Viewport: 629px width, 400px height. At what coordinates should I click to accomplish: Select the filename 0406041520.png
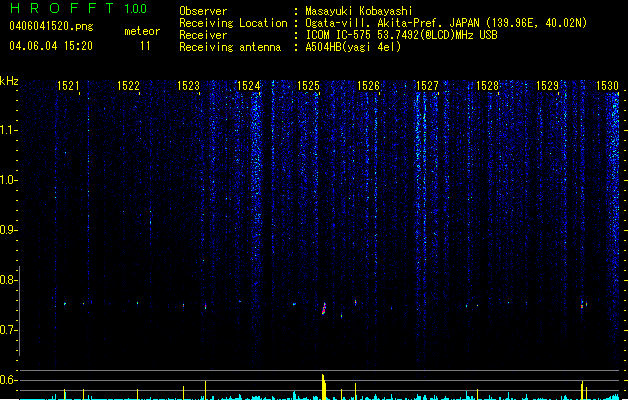[51, 26]
